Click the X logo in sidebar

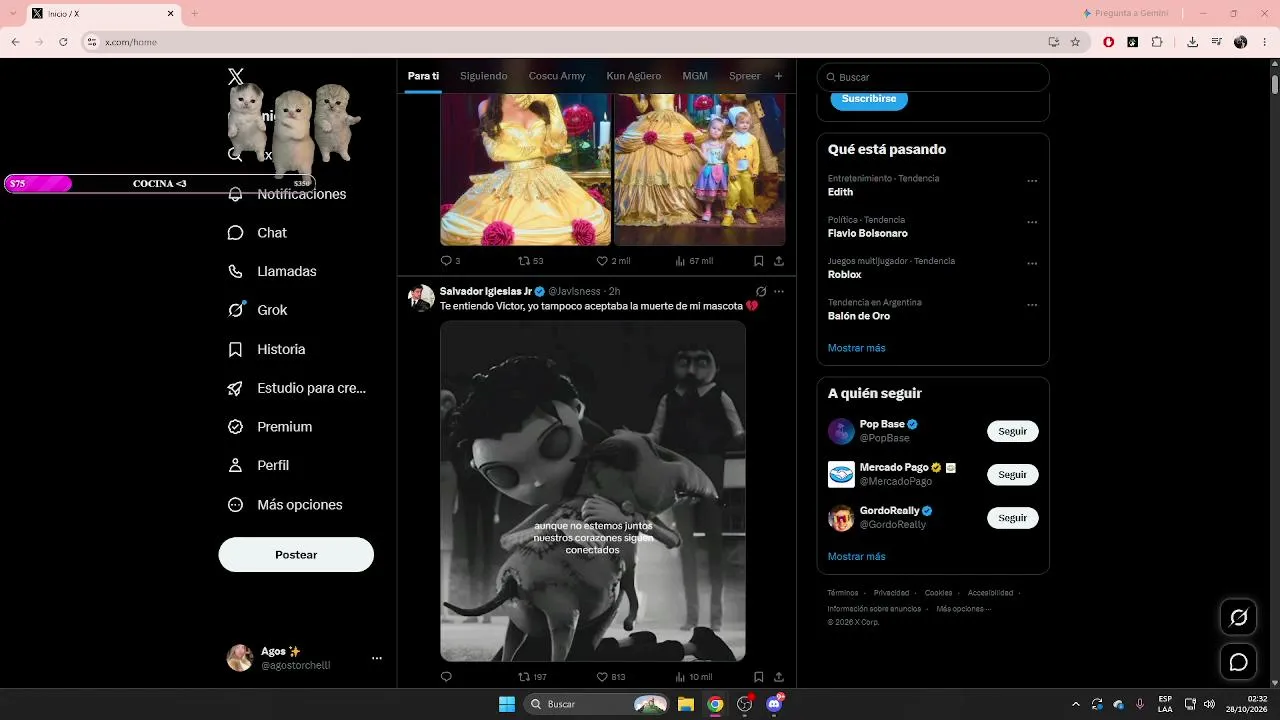(236, 77)
